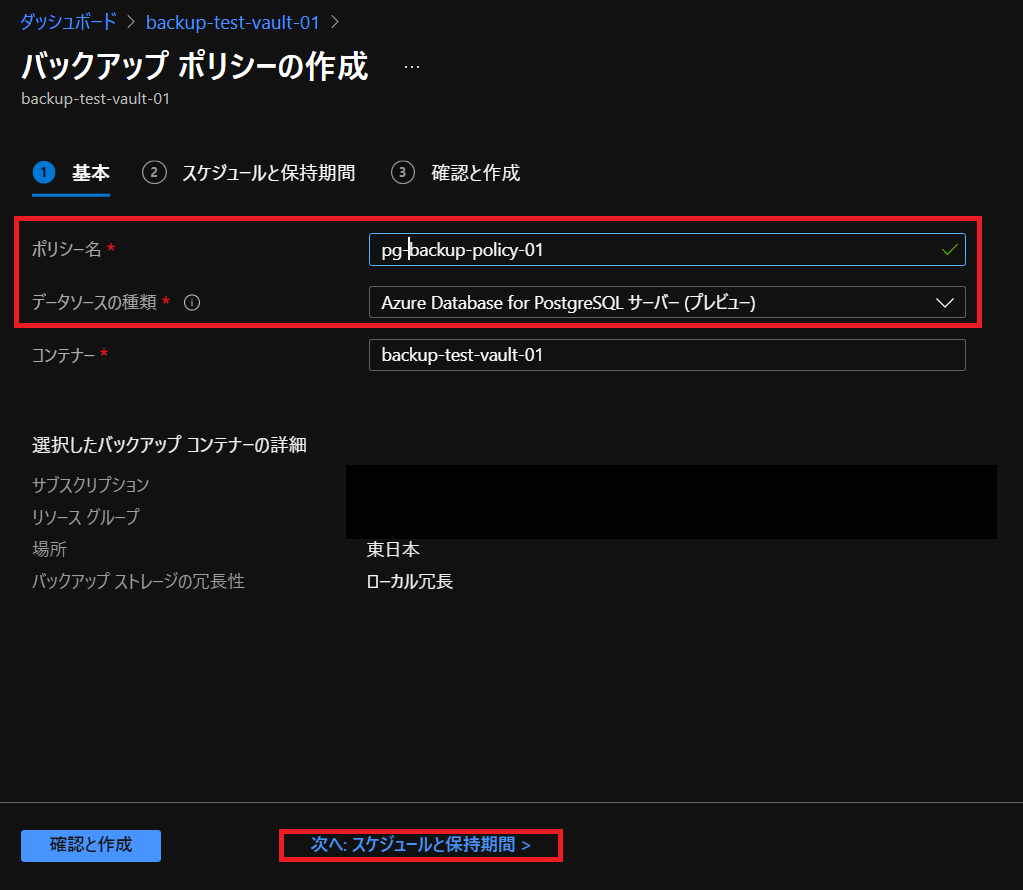Click the 場所 label
This screenshot has height=890, width=1023.
[50, 549]
